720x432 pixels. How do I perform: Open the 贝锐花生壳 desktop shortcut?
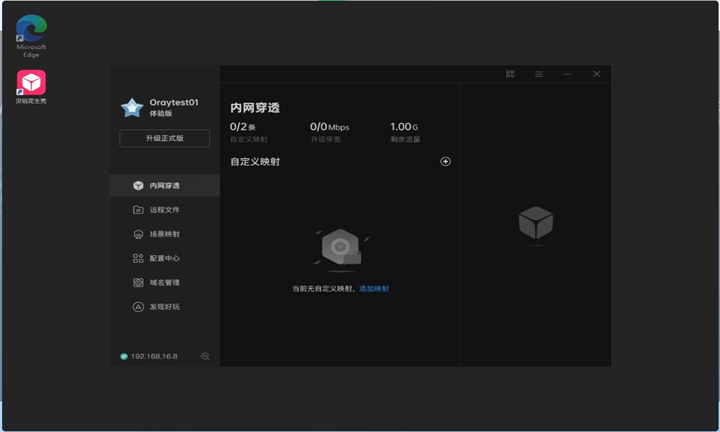tap(31, 87)
